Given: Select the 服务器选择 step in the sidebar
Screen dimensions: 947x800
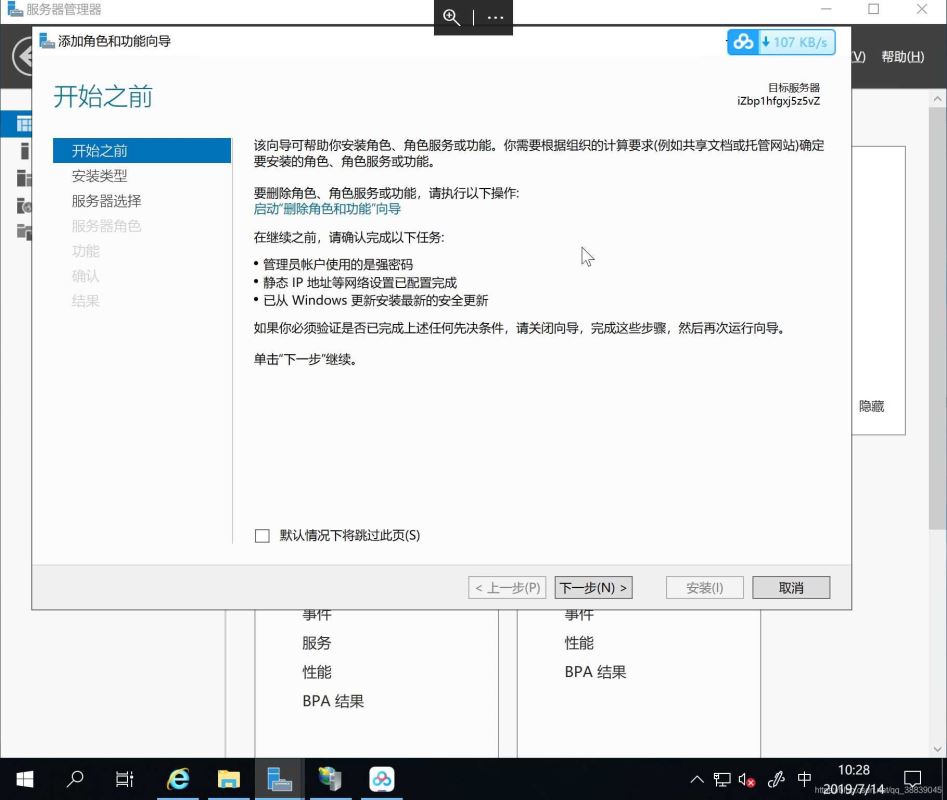Looking at the screenshot, I should [107, 201].
